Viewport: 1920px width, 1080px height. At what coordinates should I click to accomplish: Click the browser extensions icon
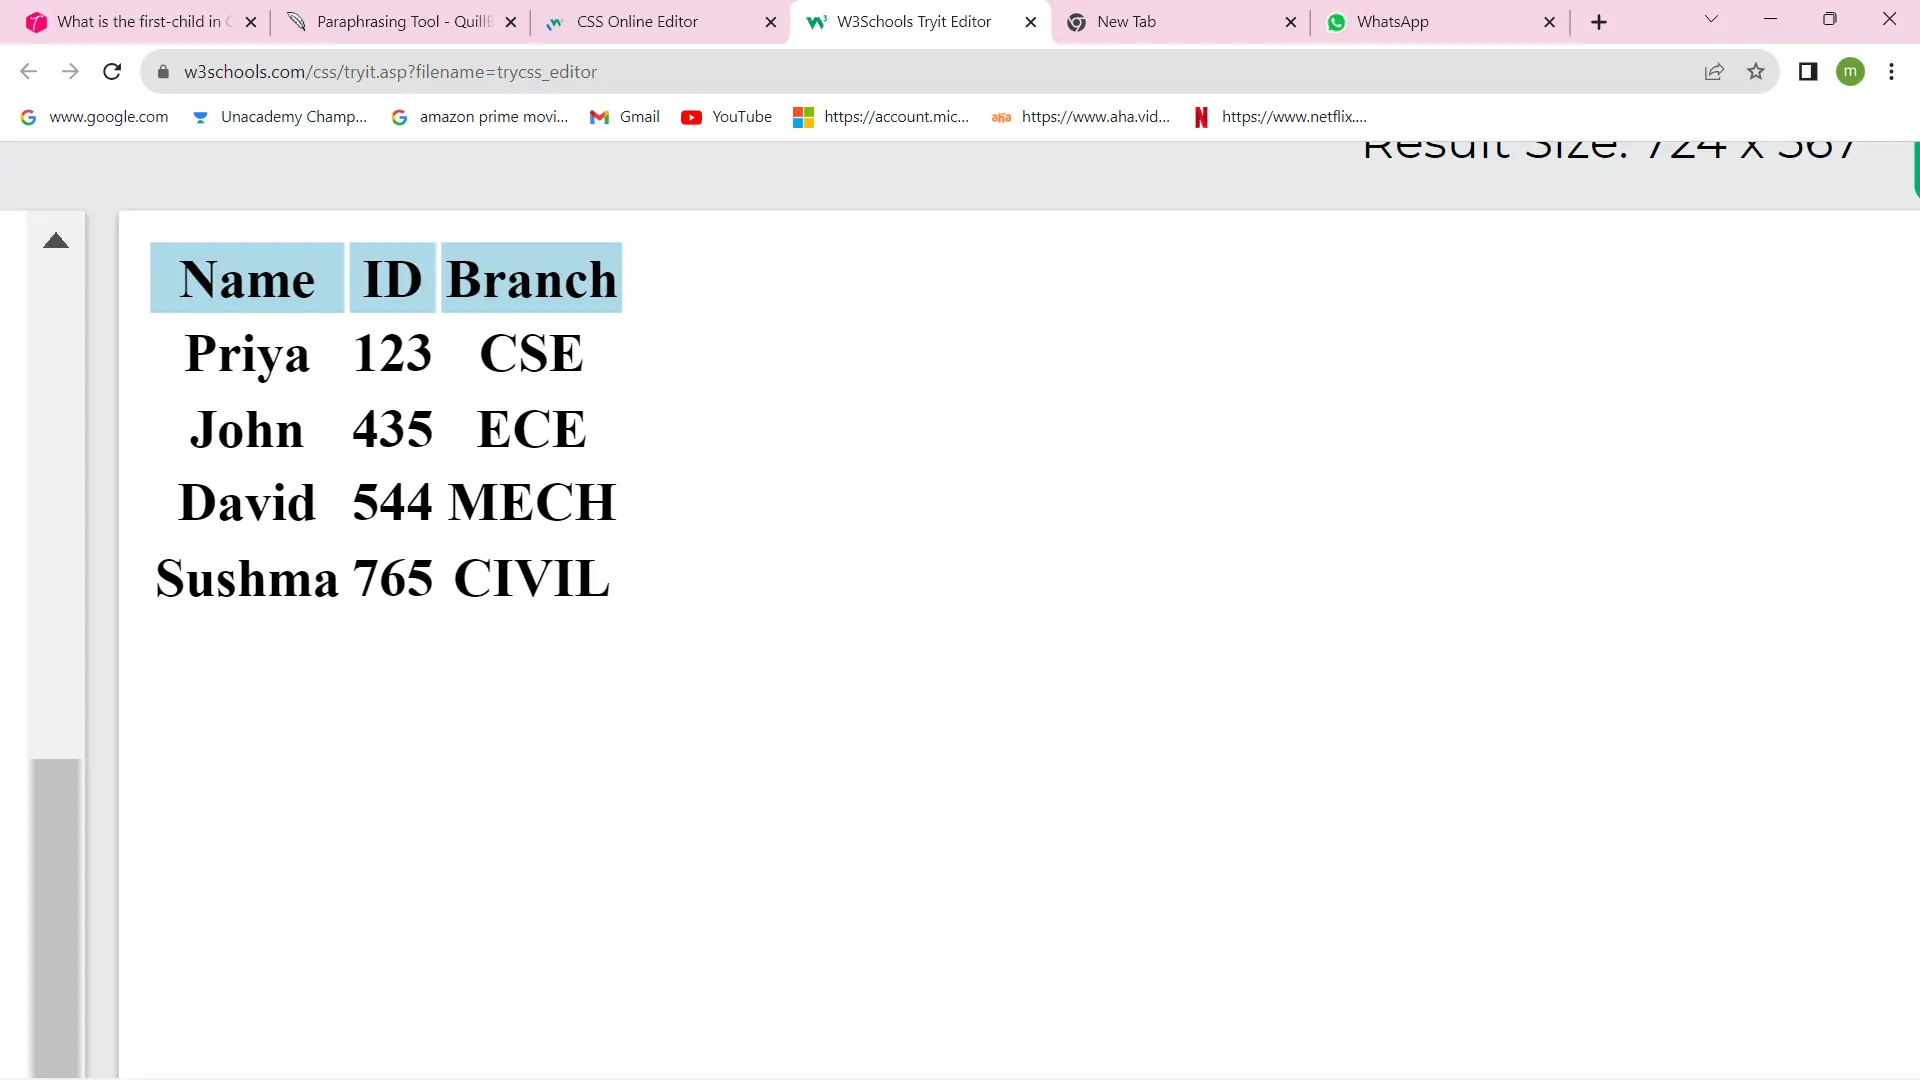click(x=1808, y=71)
